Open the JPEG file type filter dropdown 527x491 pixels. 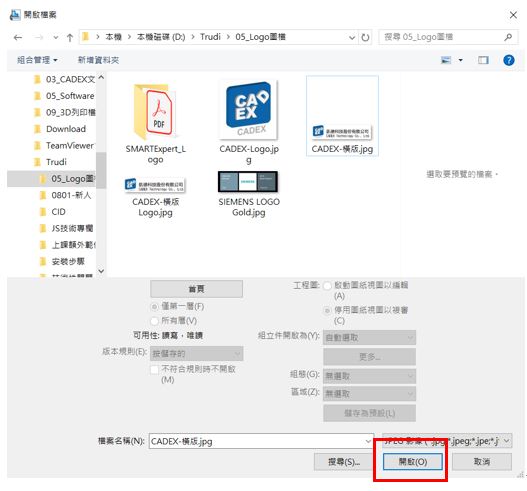pos(447,441)
